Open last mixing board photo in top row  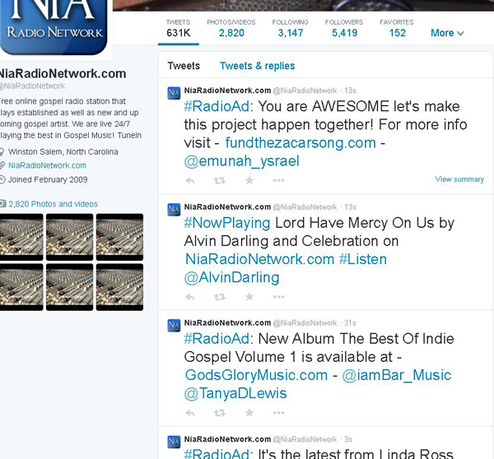pos(120,237)
